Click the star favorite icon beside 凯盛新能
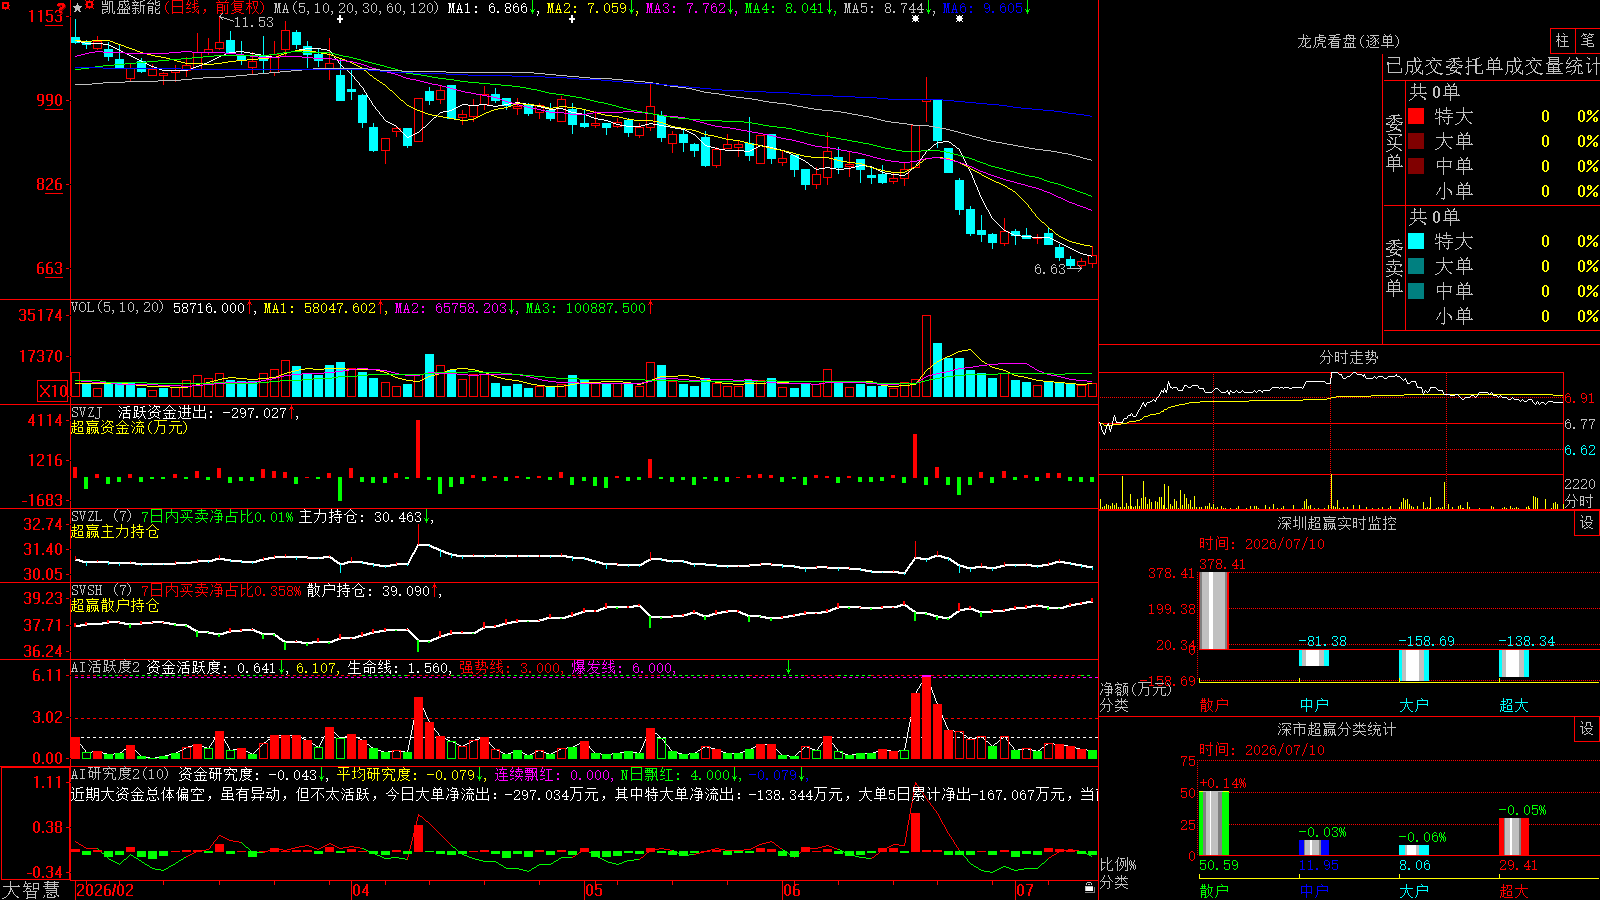Image resolution: width=1600 pixels, height=900 pixels. pyautogui.click(x=78, y=8)
